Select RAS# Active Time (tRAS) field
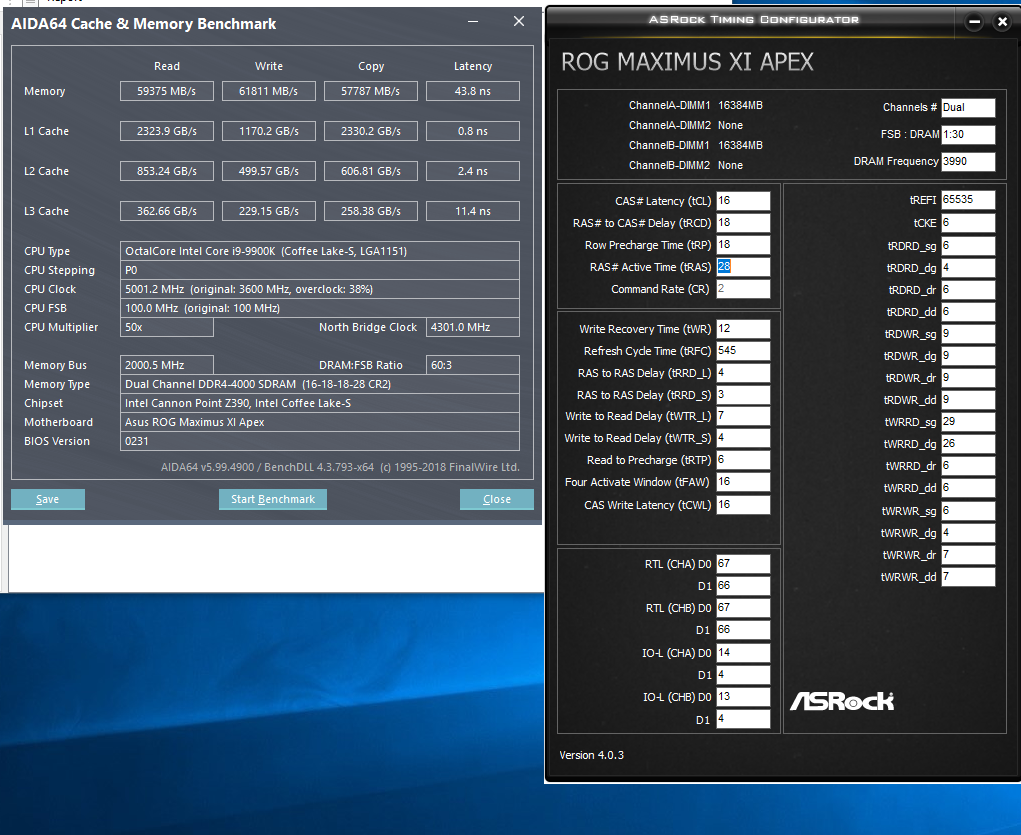Screen dimensions: 1021x835 click(743, 267)
